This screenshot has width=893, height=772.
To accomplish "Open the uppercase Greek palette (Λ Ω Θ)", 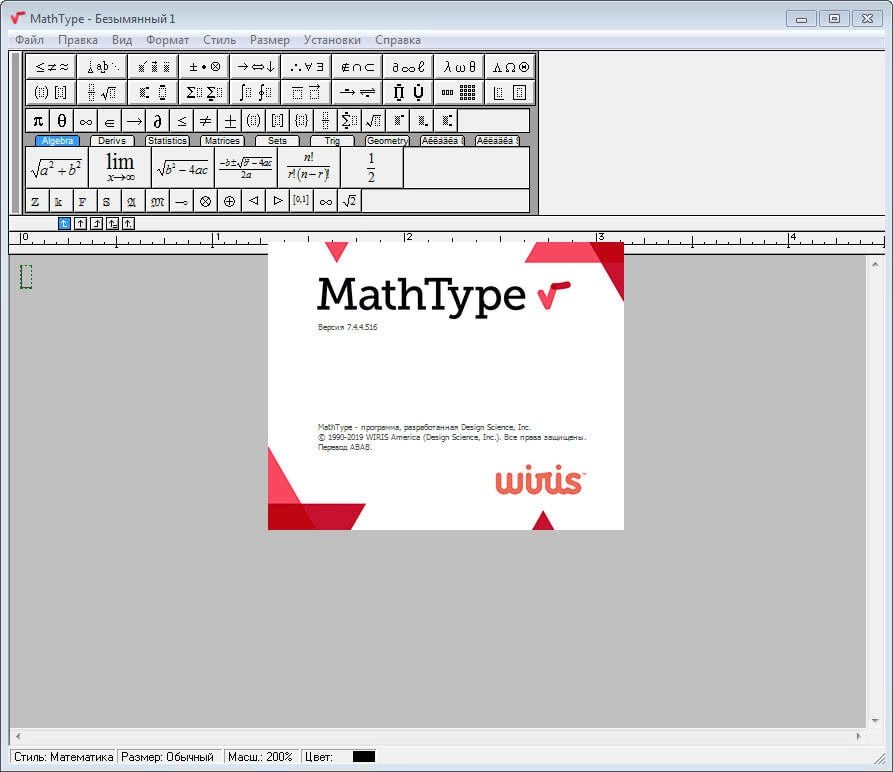I will (510, 67).
